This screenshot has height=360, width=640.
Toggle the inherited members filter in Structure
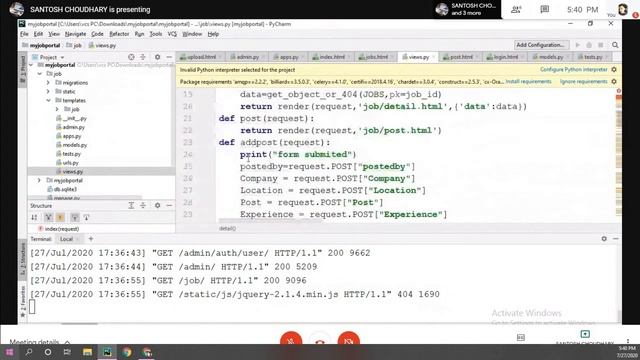click(48, 217)
